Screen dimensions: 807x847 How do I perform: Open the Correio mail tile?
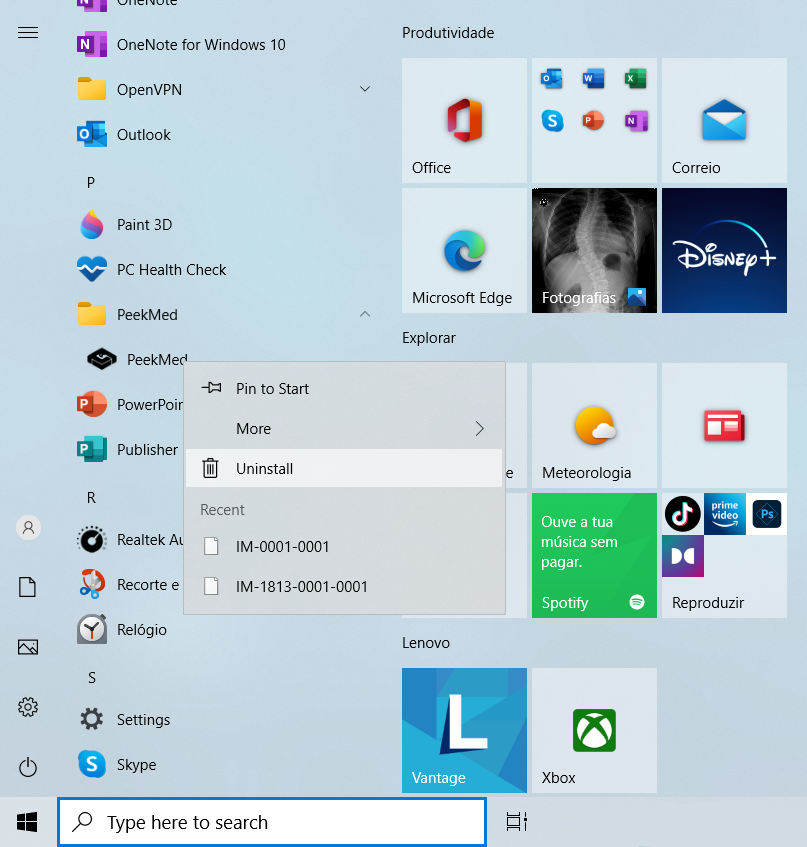(723, 120)
